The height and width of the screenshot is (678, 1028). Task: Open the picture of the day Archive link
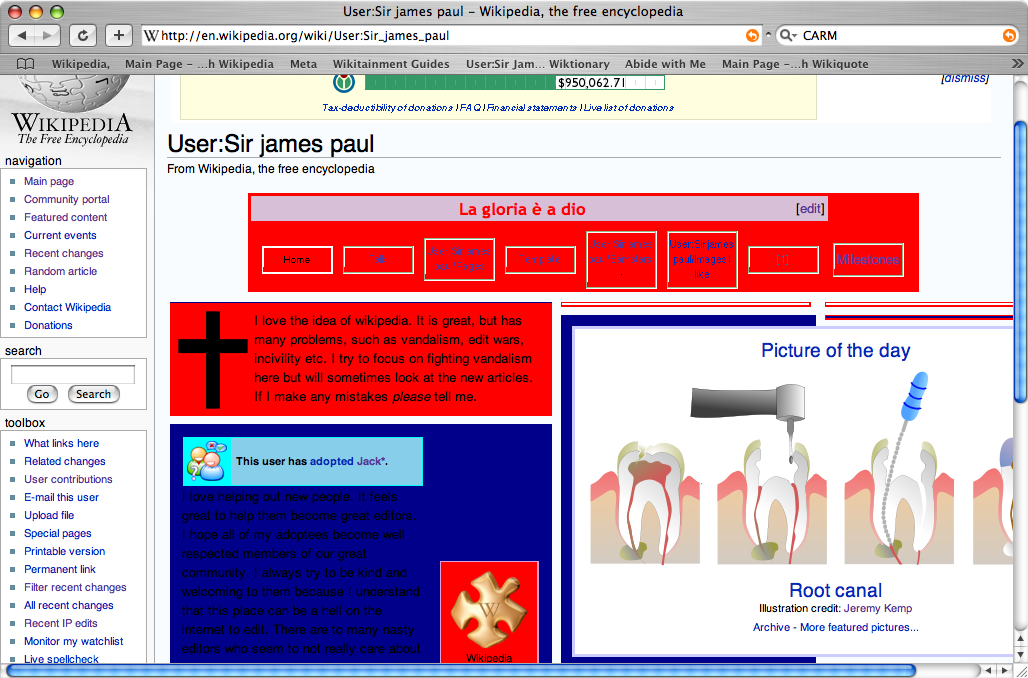coord(772,628)
